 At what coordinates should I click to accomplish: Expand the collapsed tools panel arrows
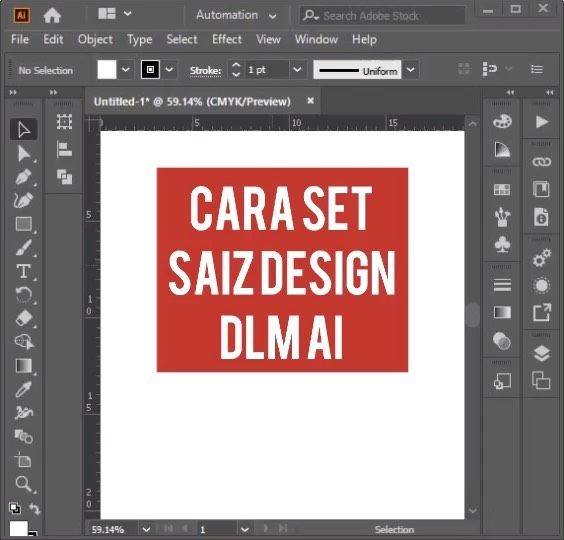[x=13, y=92]
